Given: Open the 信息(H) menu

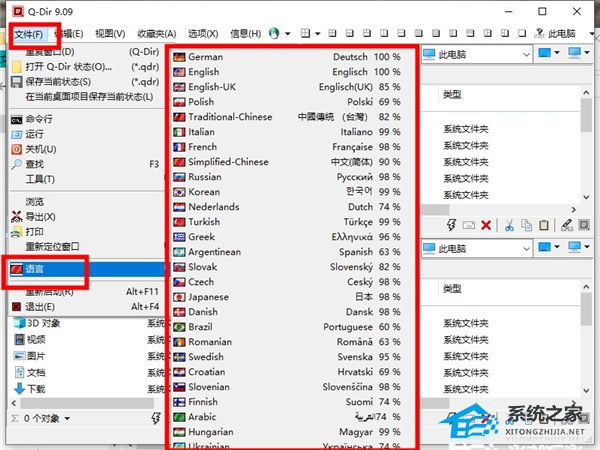Looking at the screenshot, I should click(246, 34).
